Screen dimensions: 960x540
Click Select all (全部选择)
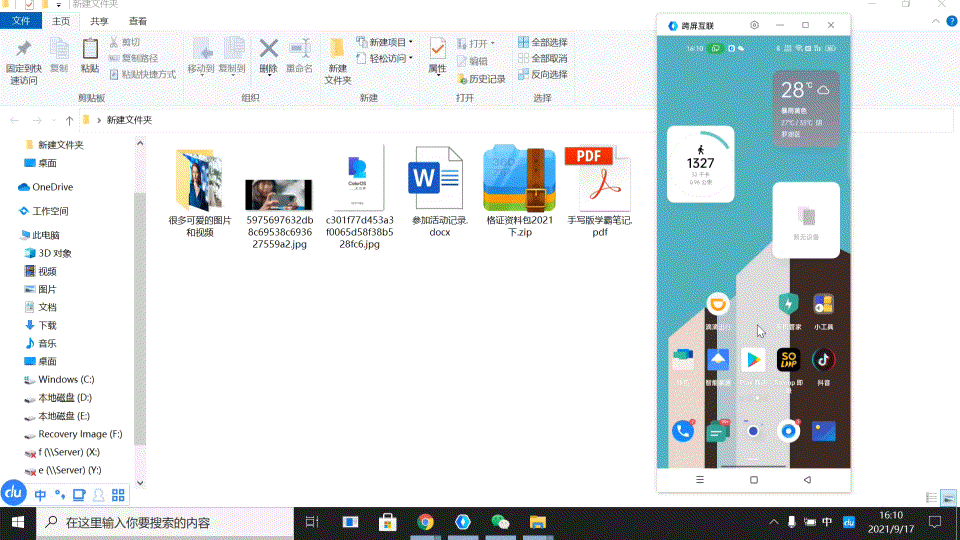click(542, 42)
